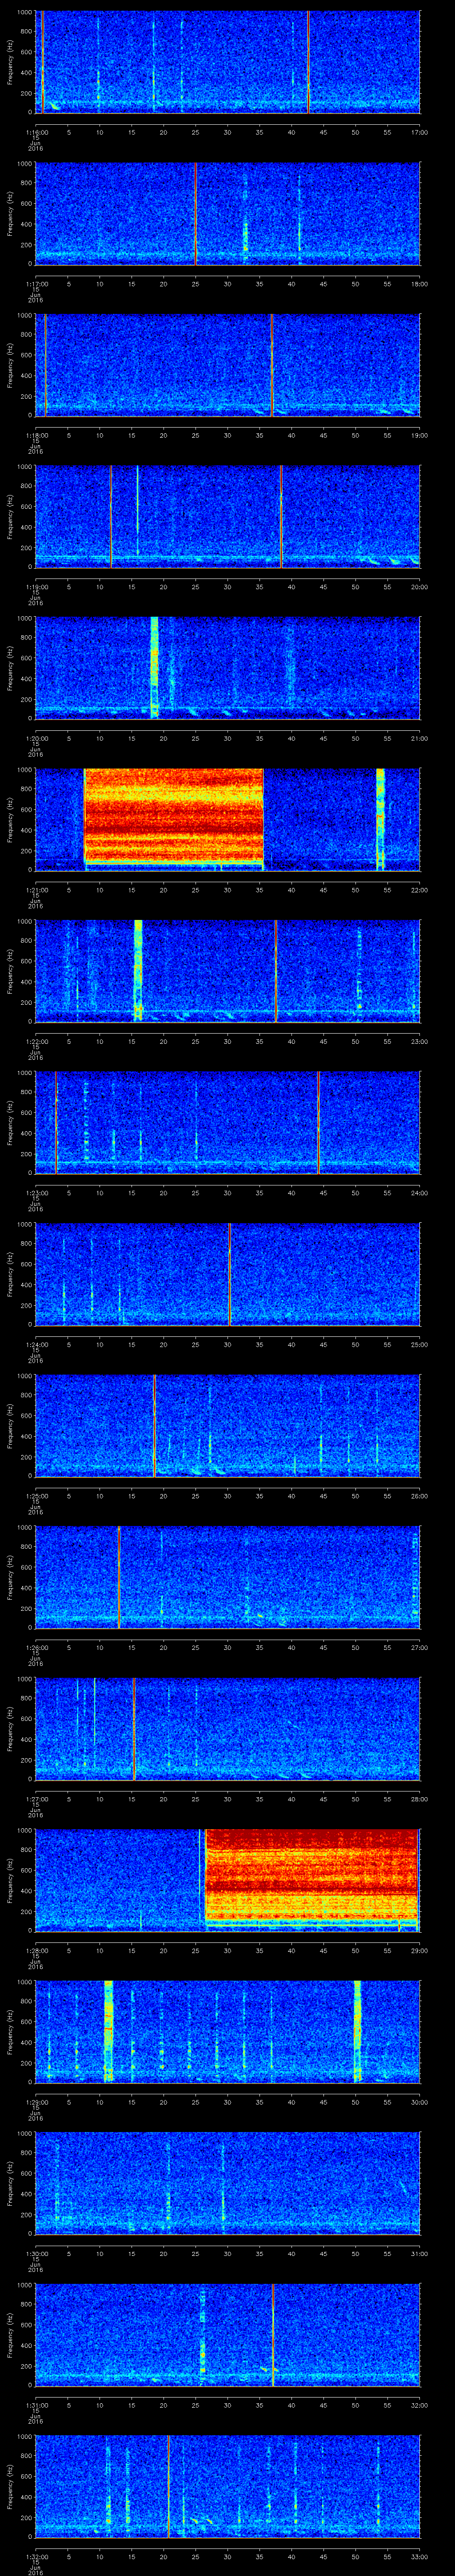The height and width of the screenshot is (2576, 455).
Task: Click the red marker near 3 seconds in the 1:23:00 spectrogram
Action: coord(56,1123)
